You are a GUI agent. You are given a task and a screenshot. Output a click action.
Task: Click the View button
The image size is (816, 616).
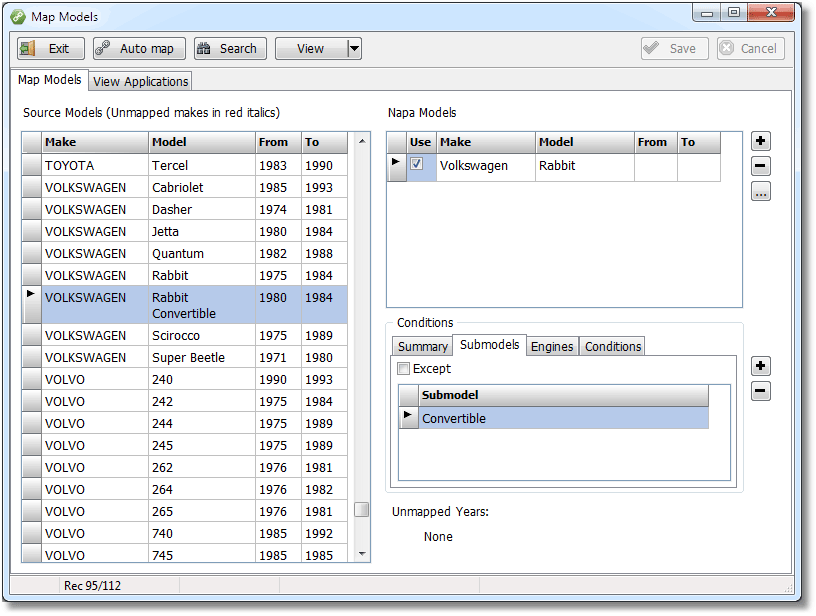[x=310, y=49]
